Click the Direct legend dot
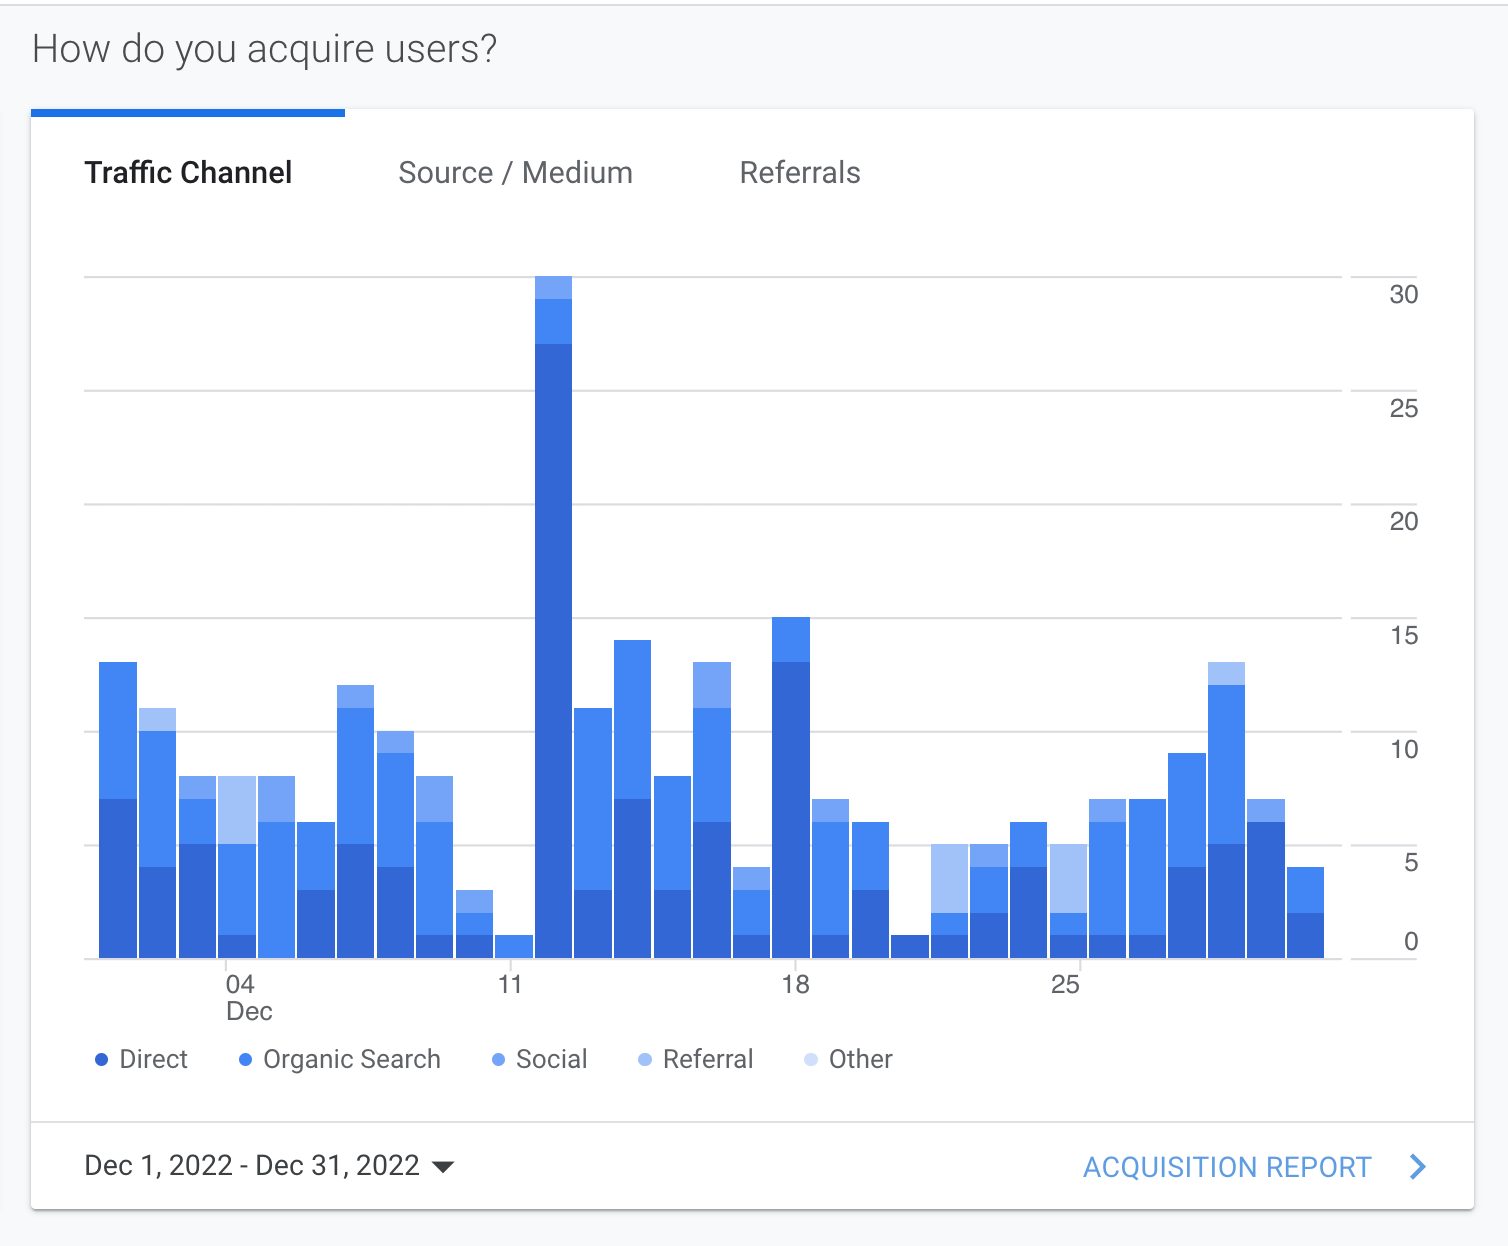The image size is (1508, 1246). pyautogui.click(x=101, y=1060)
